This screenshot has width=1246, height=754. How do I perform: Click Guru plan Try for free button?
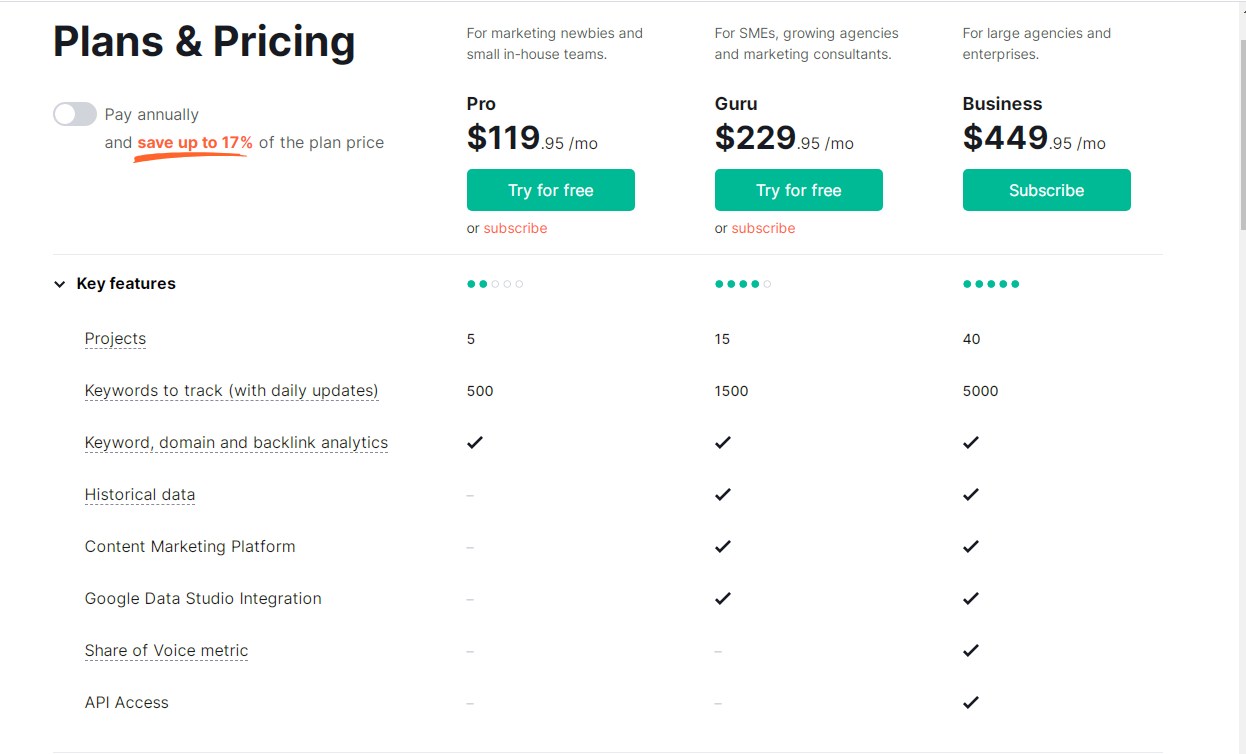pyautogui.click(x=798, y=190)
